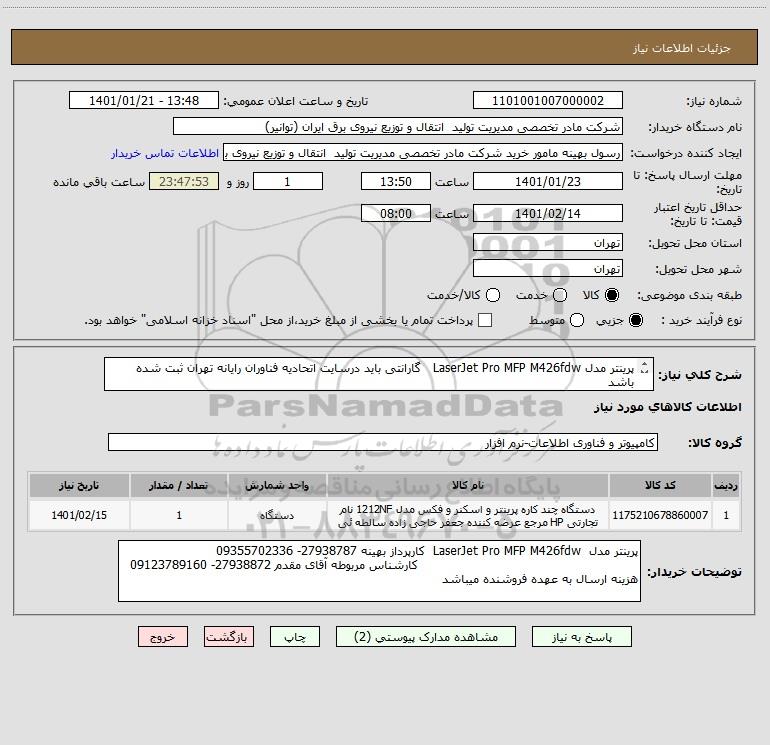Click the announcement date field 1401/01/21 - 13:48

[144, 101]
